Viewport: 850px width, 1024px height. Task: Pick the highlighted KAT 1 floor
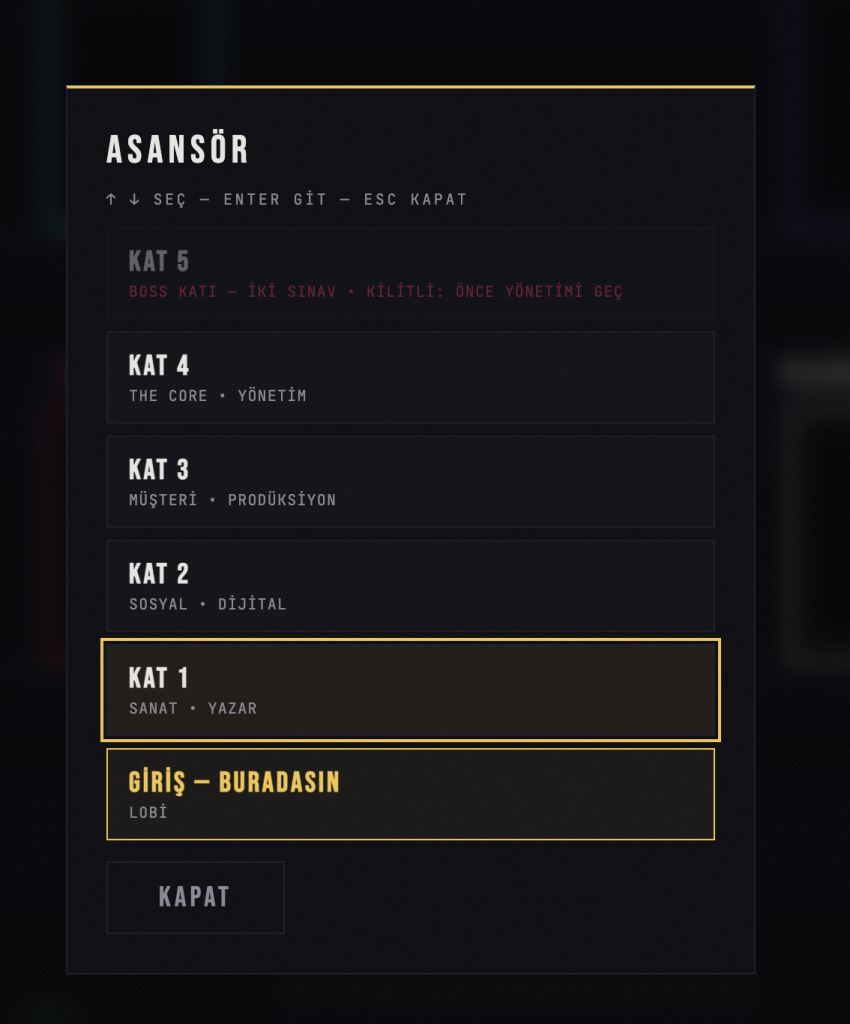point(411,690)
